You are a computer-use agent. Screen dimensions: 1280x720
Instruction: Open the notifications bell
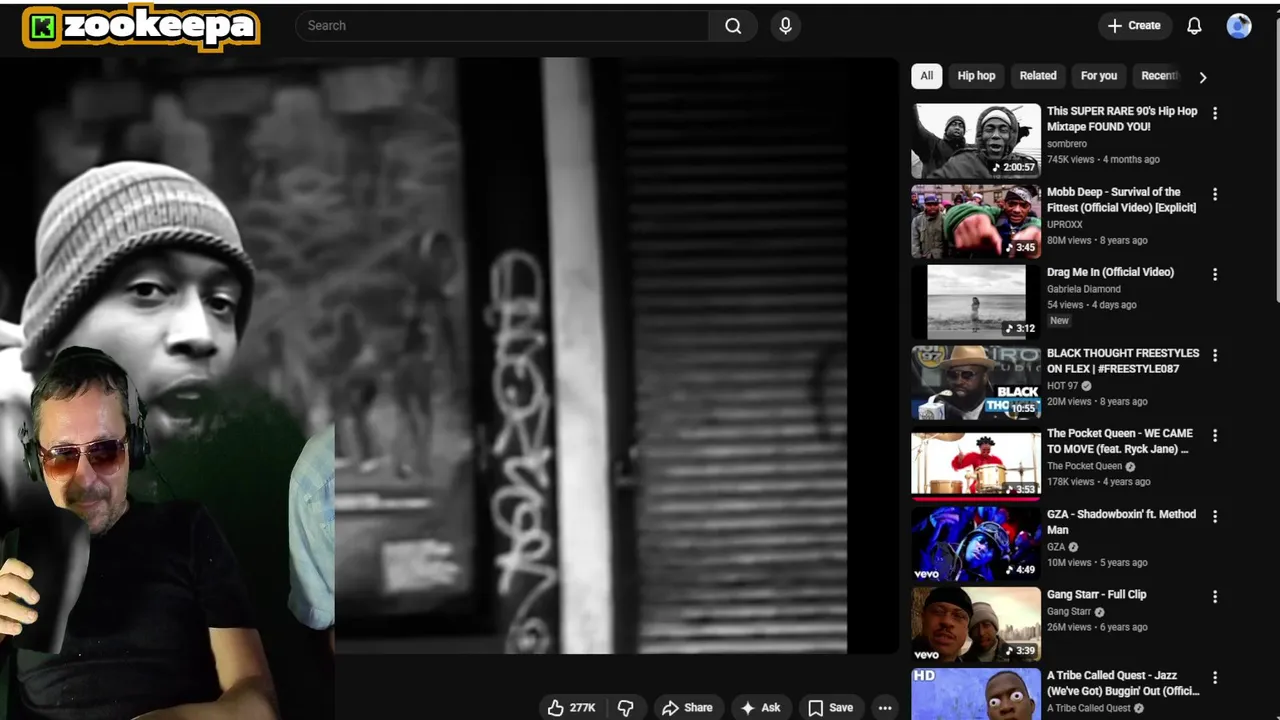click(x=1194, y=26)
